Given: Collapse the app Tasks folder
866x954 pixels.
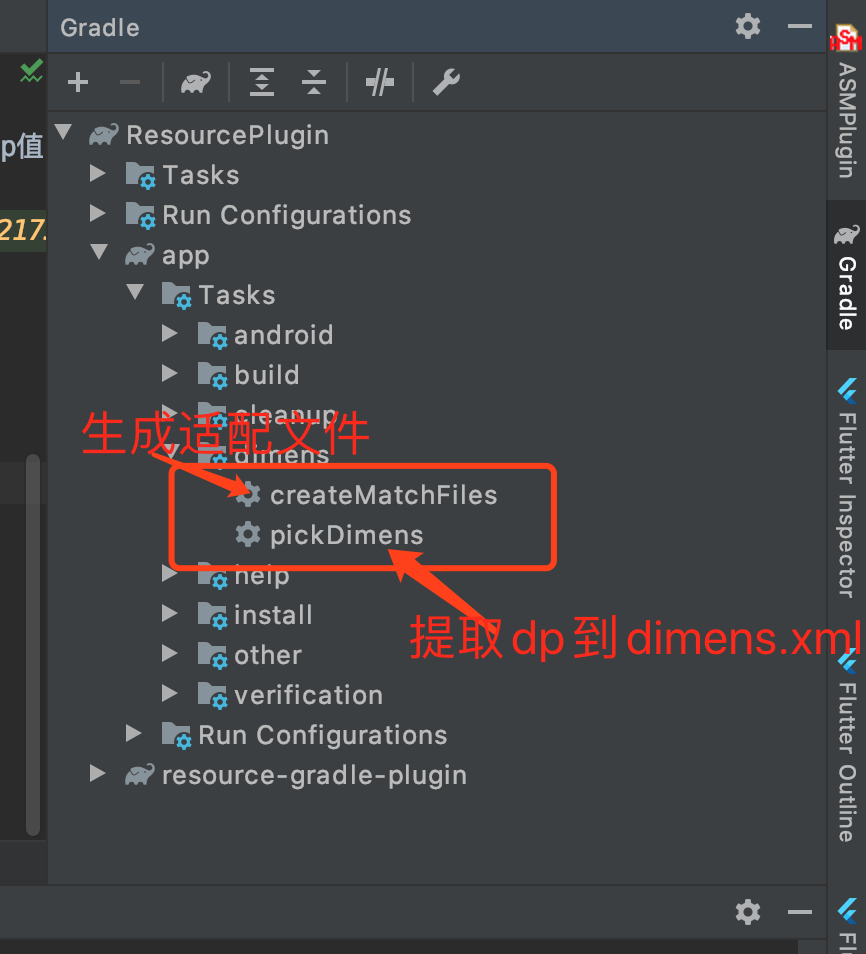Looking at the screenshot, I should point(135,291).
